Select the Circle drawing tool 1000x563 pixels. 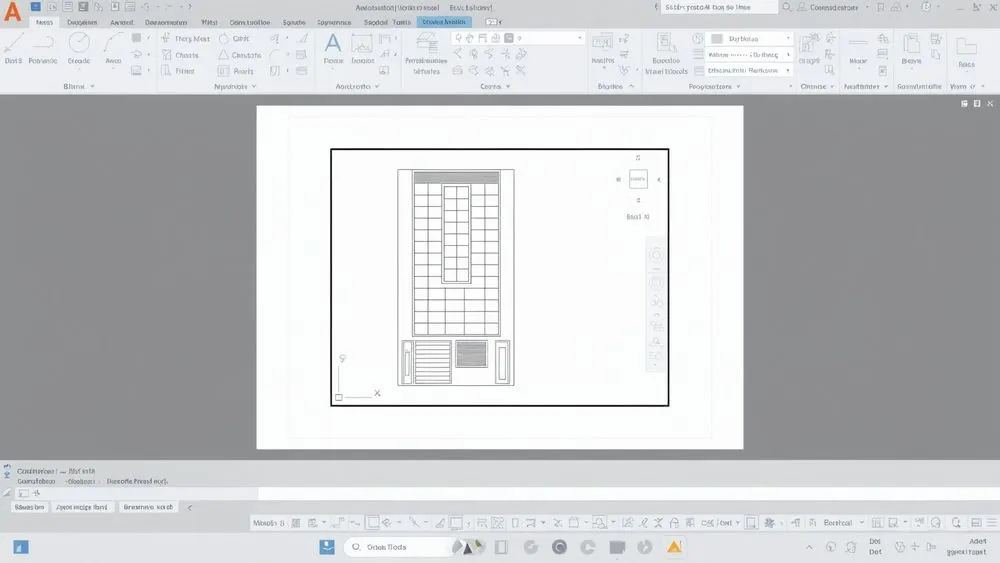pos(79,48)
